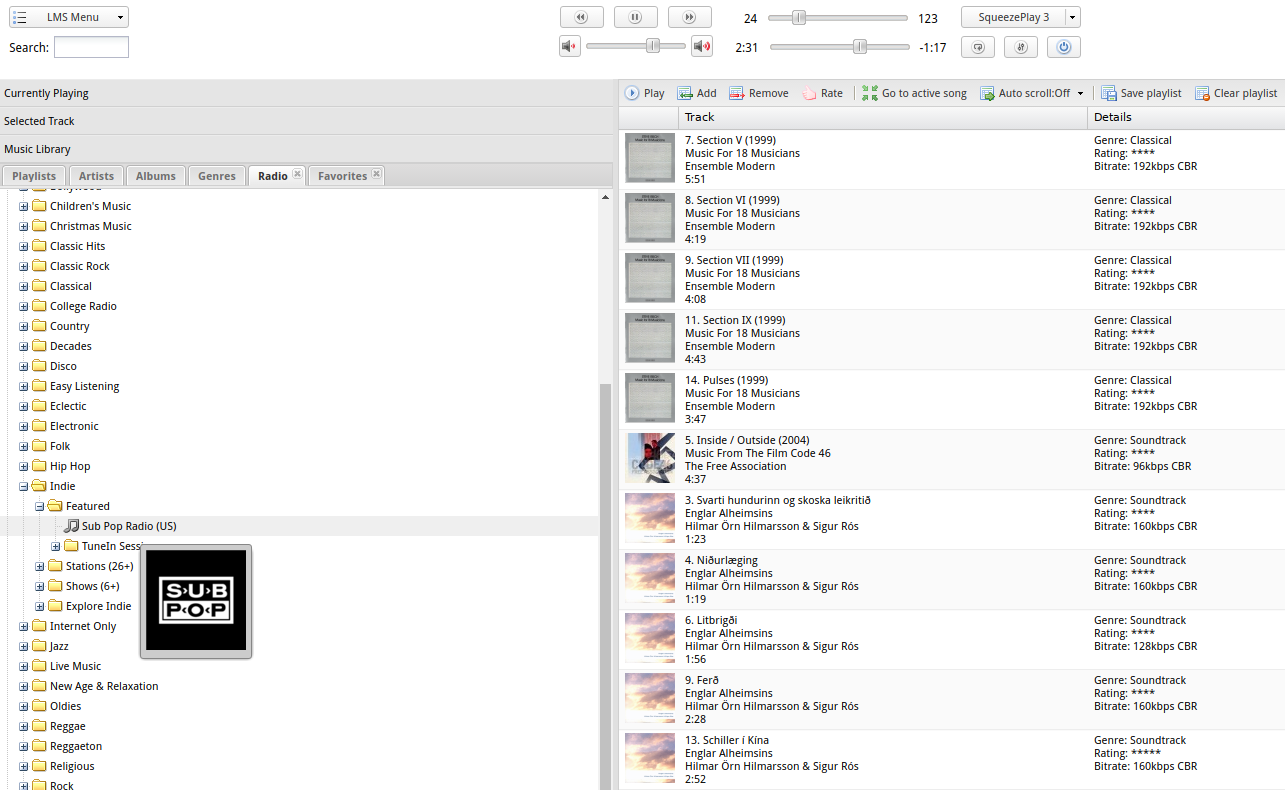1285x790 pixels.
Task: Click the Clear playlist icon
Action: coord(1202,93)
